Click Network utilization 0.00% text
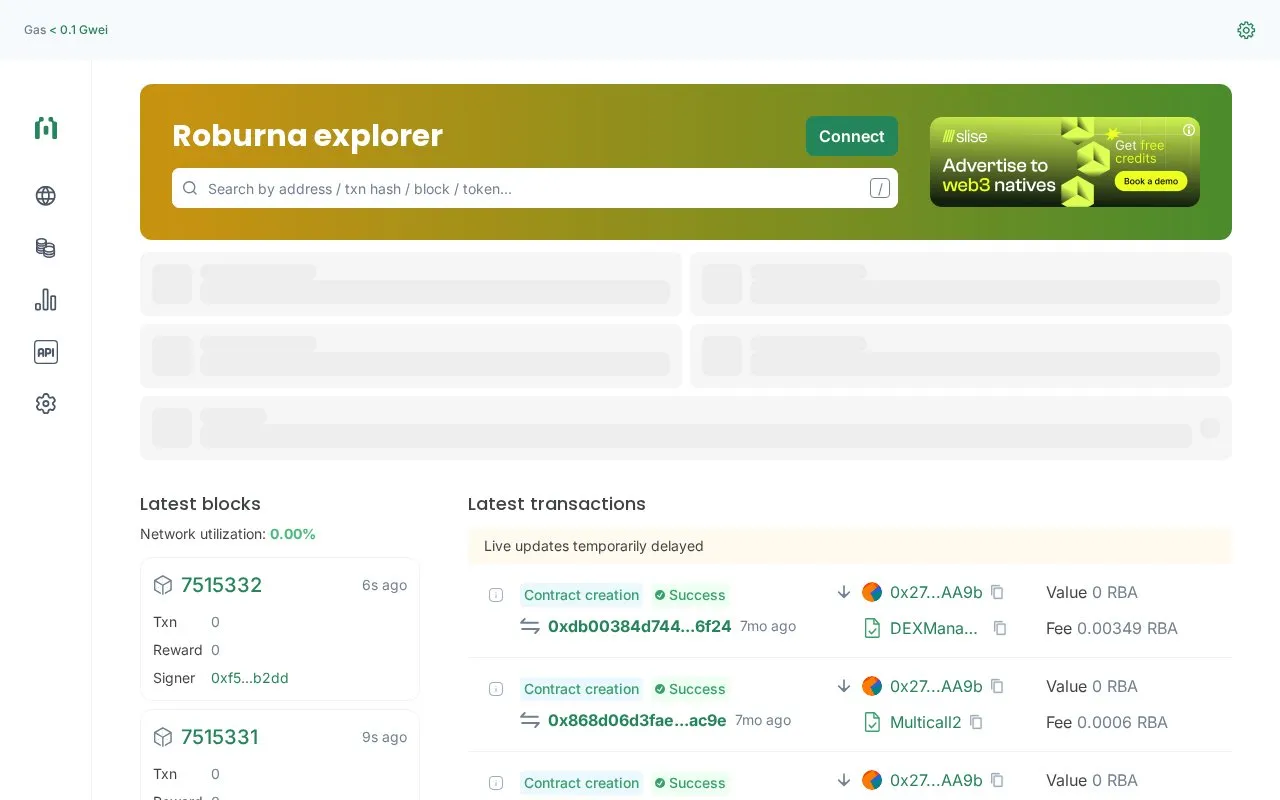This screenshot has width=1280, height=800. click(228, 534)
